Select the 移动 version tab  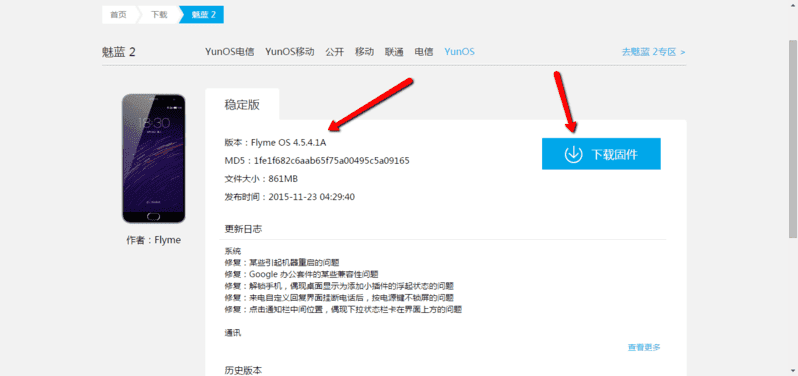(x=364, y=51)
